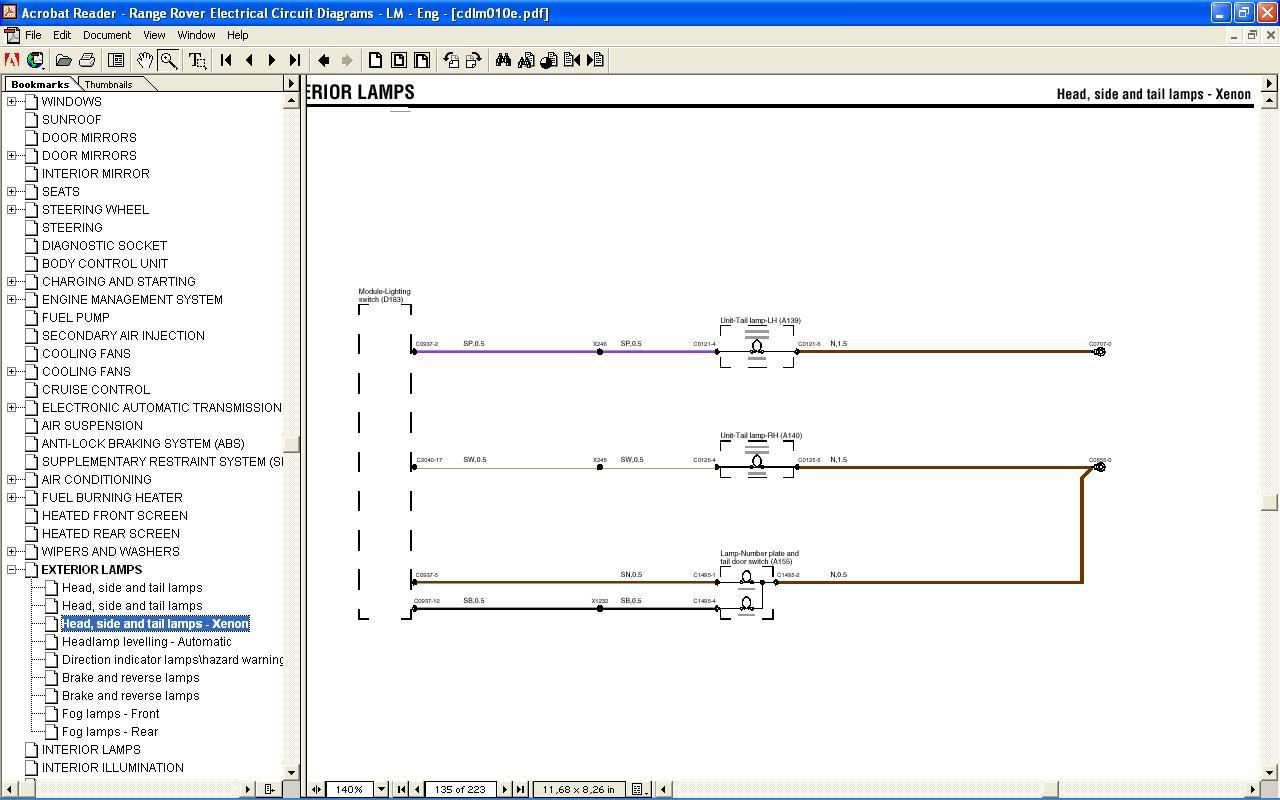Open the BODY CONTROL UNIT bookmark
Viewport: 1280px width, 800px height.
click(x=105, y=263)
